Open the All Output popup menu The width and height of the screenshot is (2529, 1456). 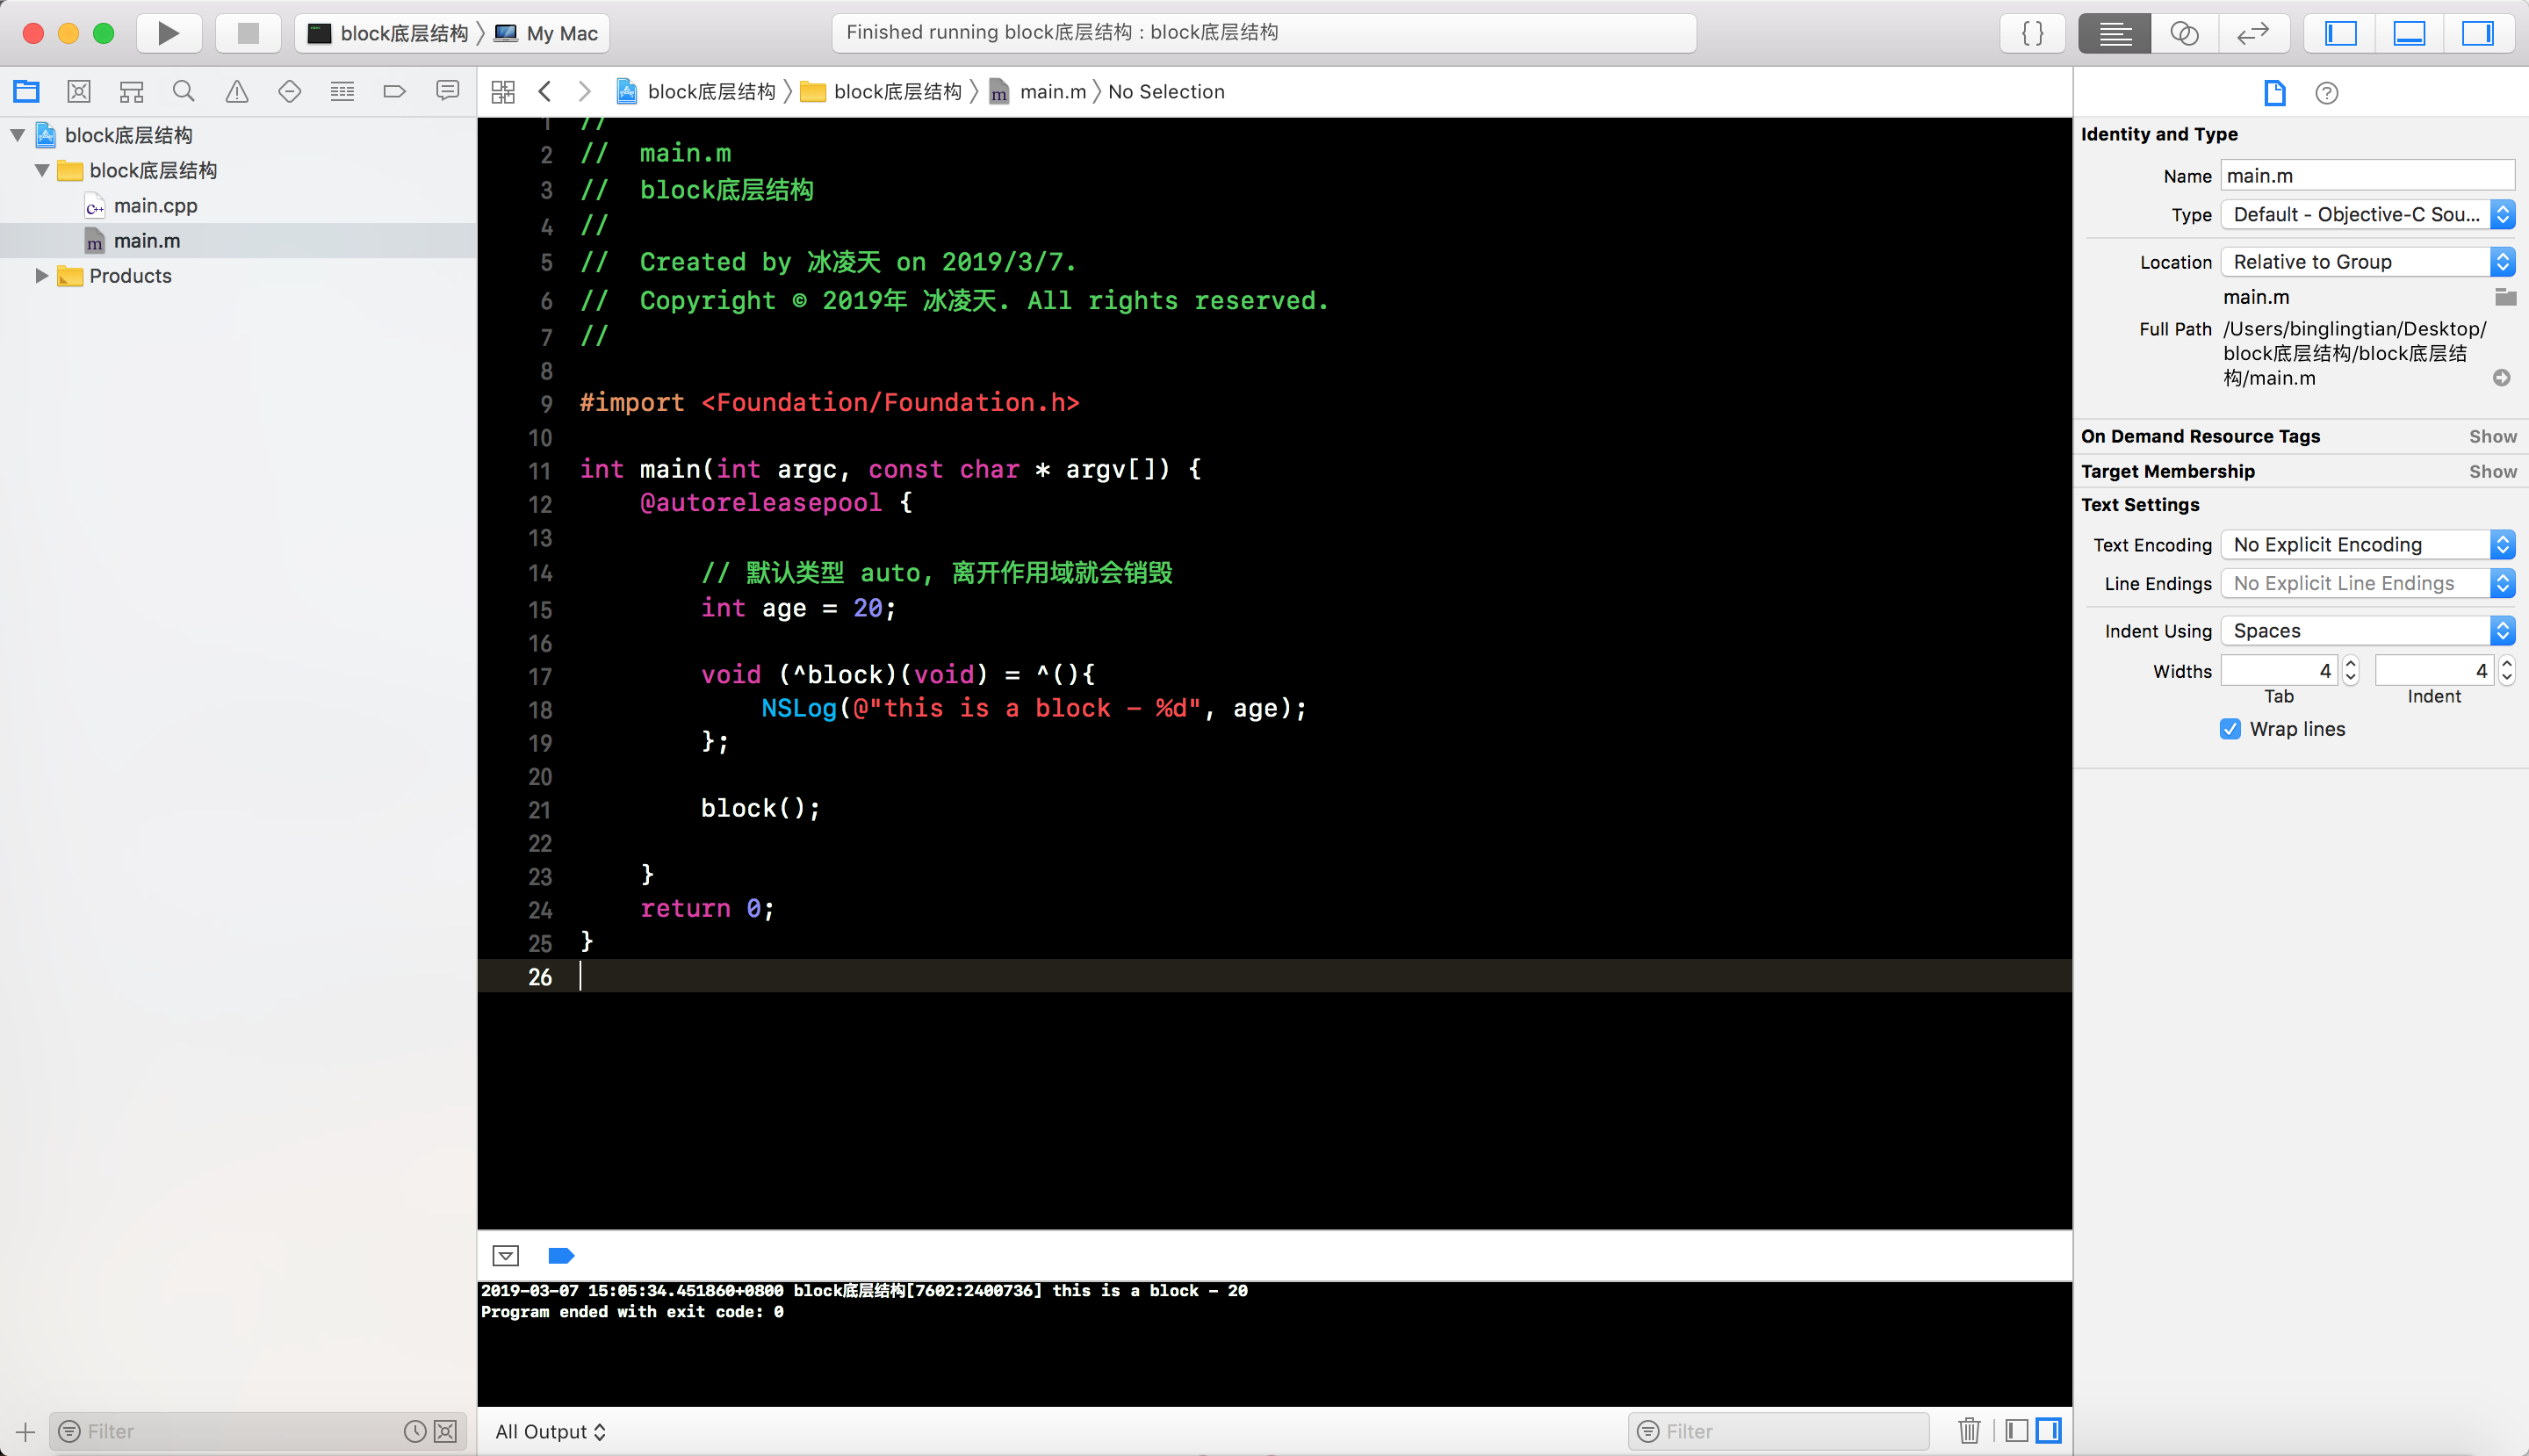(550, 1431)
